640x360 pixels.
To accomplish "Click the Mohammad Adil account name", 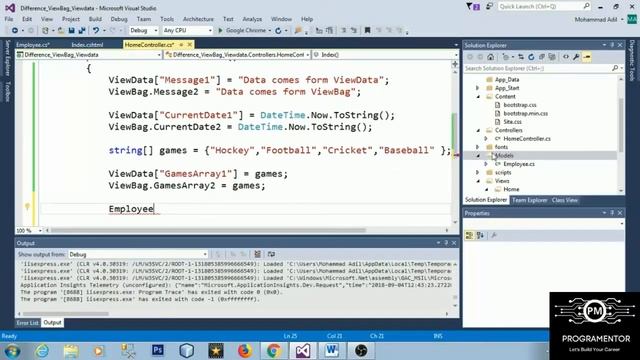I will point(596,20).
